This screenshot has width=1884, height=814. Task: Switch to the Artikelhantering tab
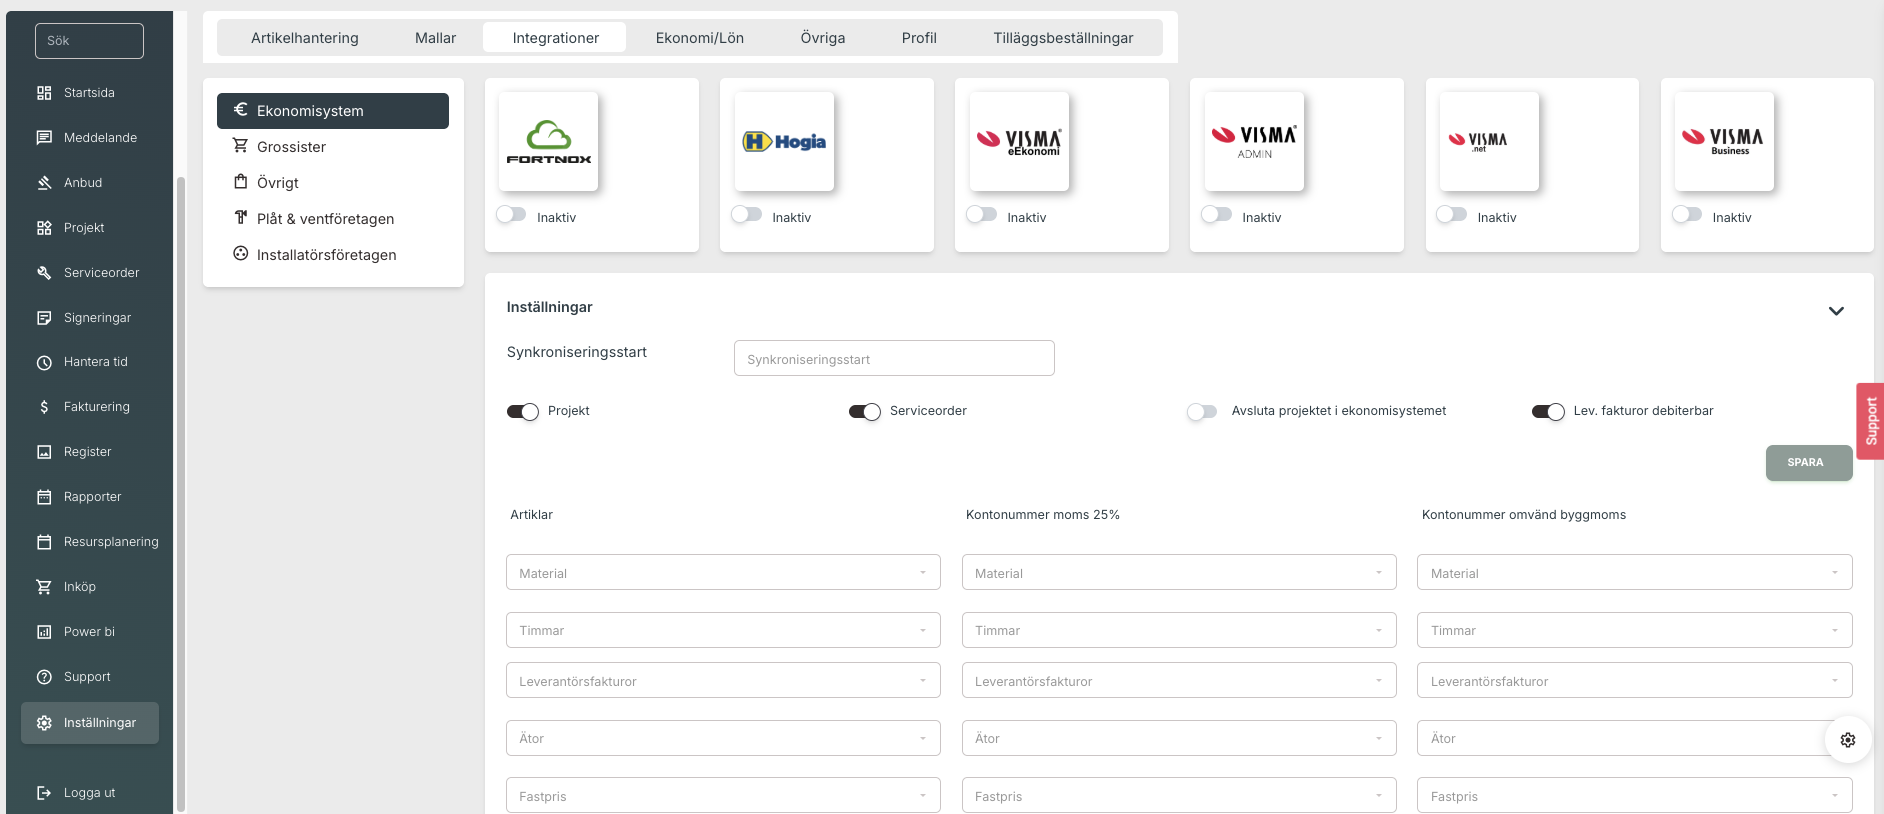[x=305, y=38]
